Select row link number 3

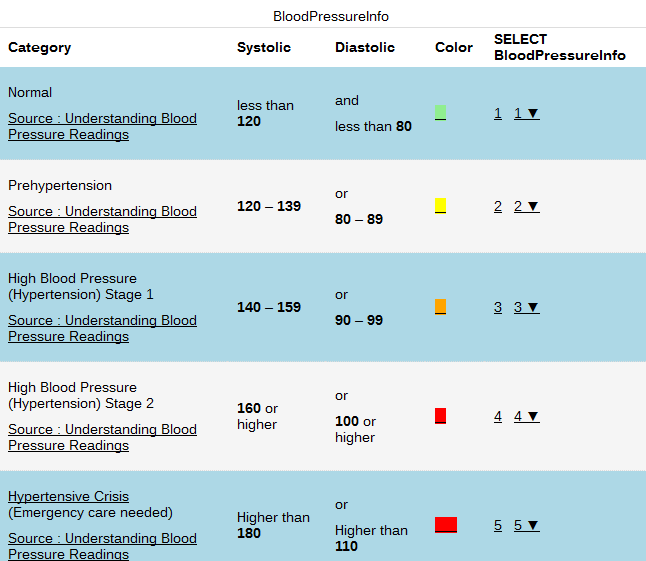click(498, 308)
